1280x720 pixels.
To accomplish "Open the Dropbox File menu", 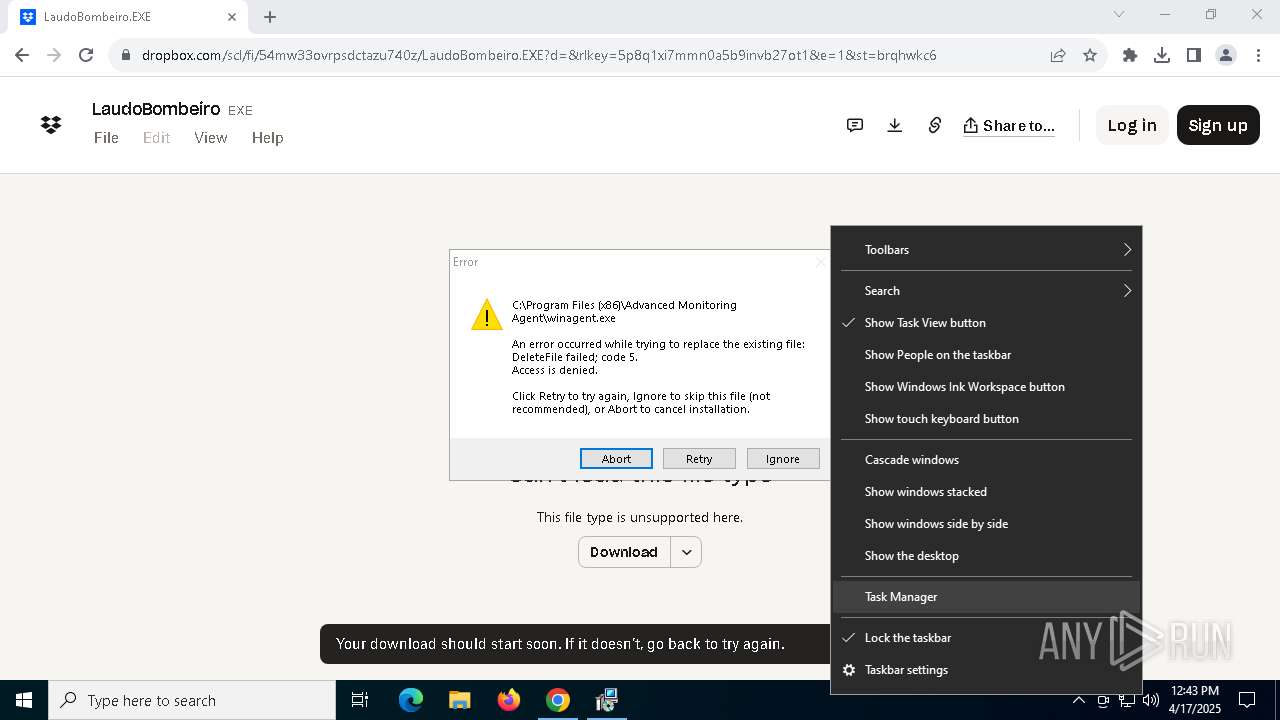I will click(106, 138).
